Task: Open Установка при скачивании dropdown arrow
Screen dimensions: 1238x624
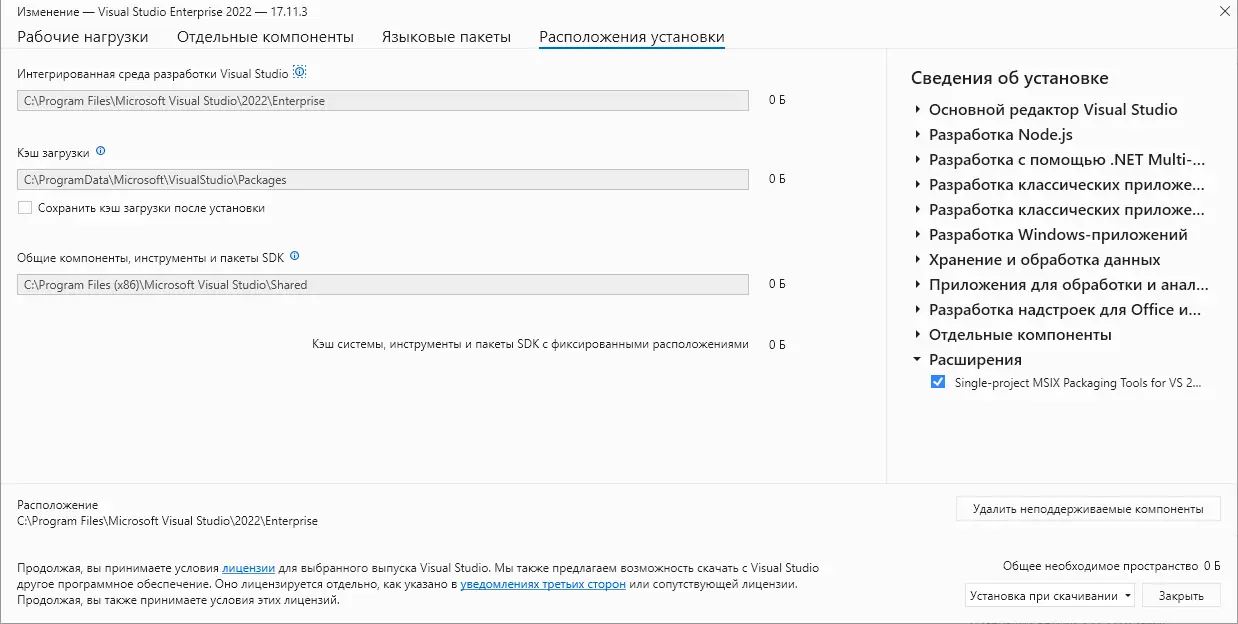Action: 1128,596
